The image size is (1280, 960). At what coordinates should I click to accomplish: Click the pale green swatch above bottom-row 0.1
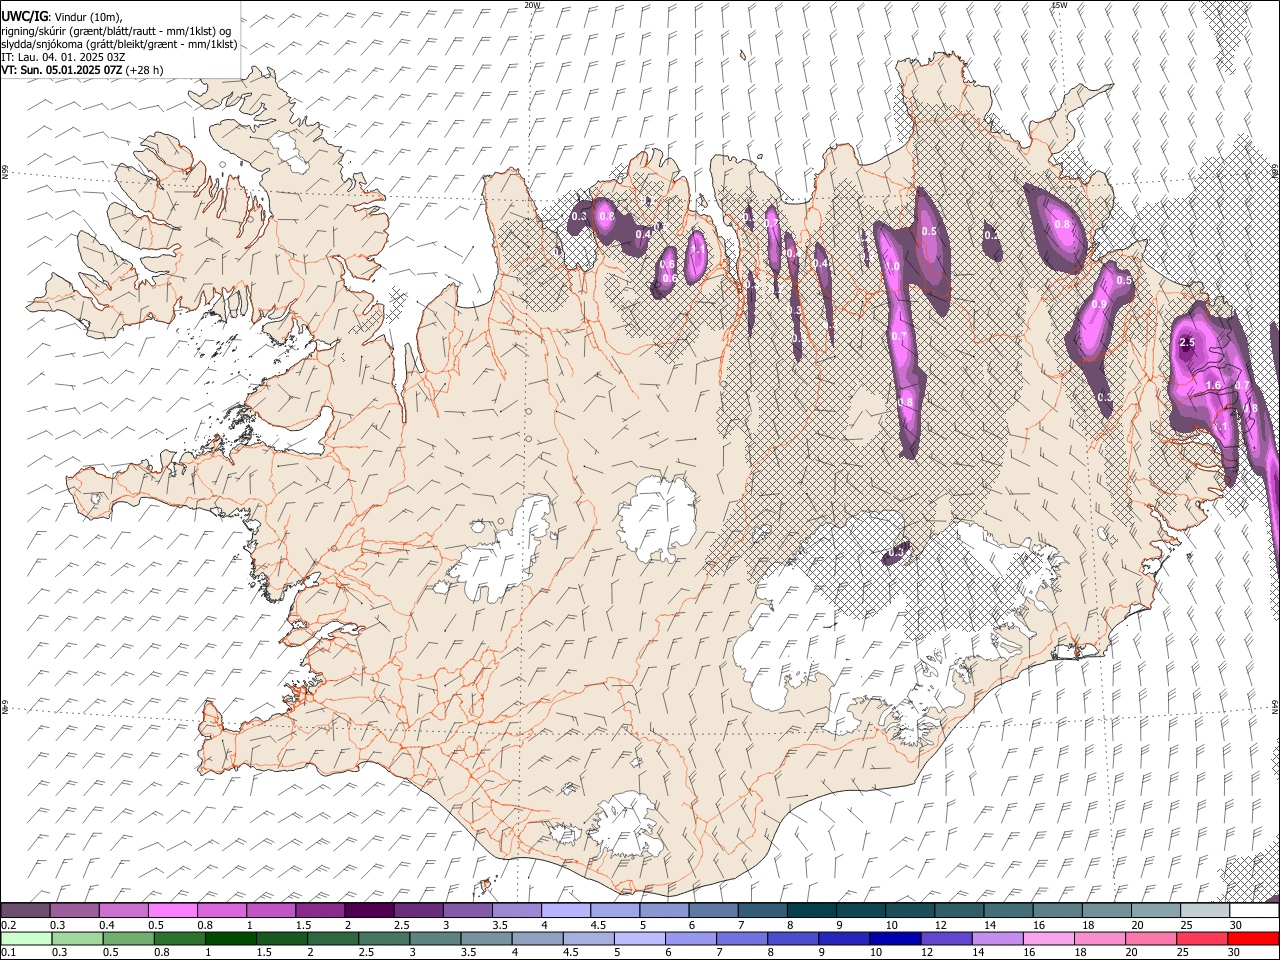pos(26,939)
